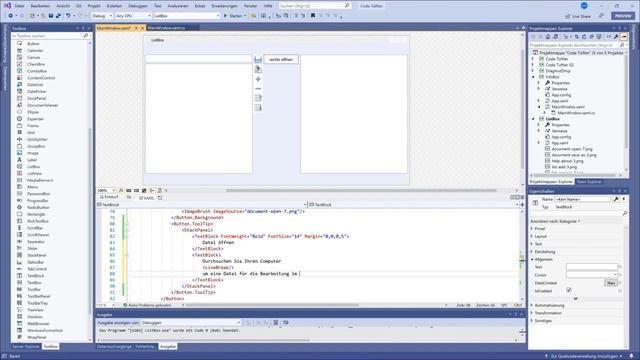Viewport: 640px width, 360px height.
Task: Select WrapPanel in the Toolbox
Action: point(37,337)
